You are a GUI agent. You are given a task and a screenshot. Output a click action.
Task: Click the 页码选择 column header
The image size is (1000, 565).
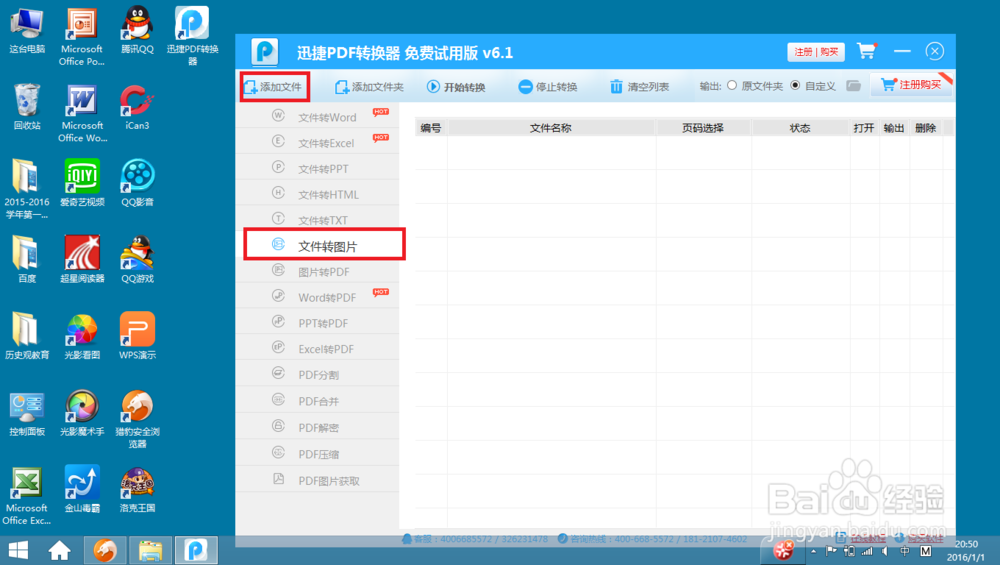(703, 128)
